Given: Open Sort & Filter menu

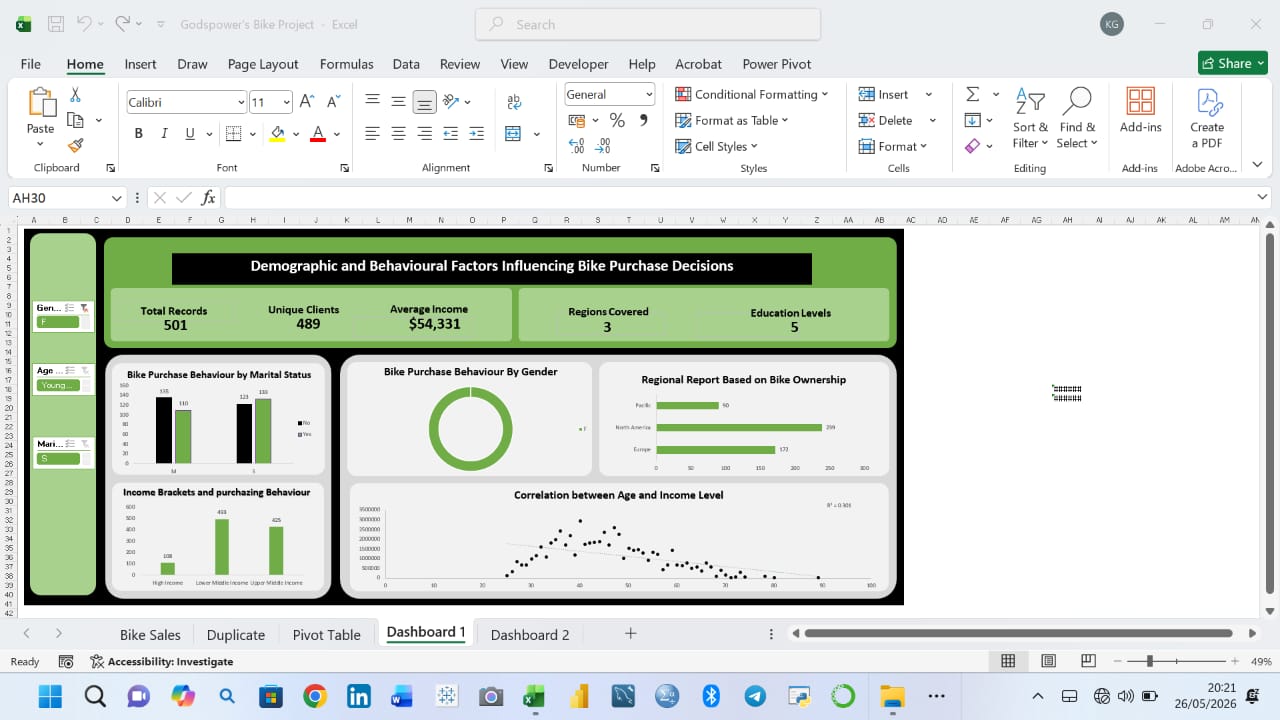Looking at the screenshot, I should 1030,118.
